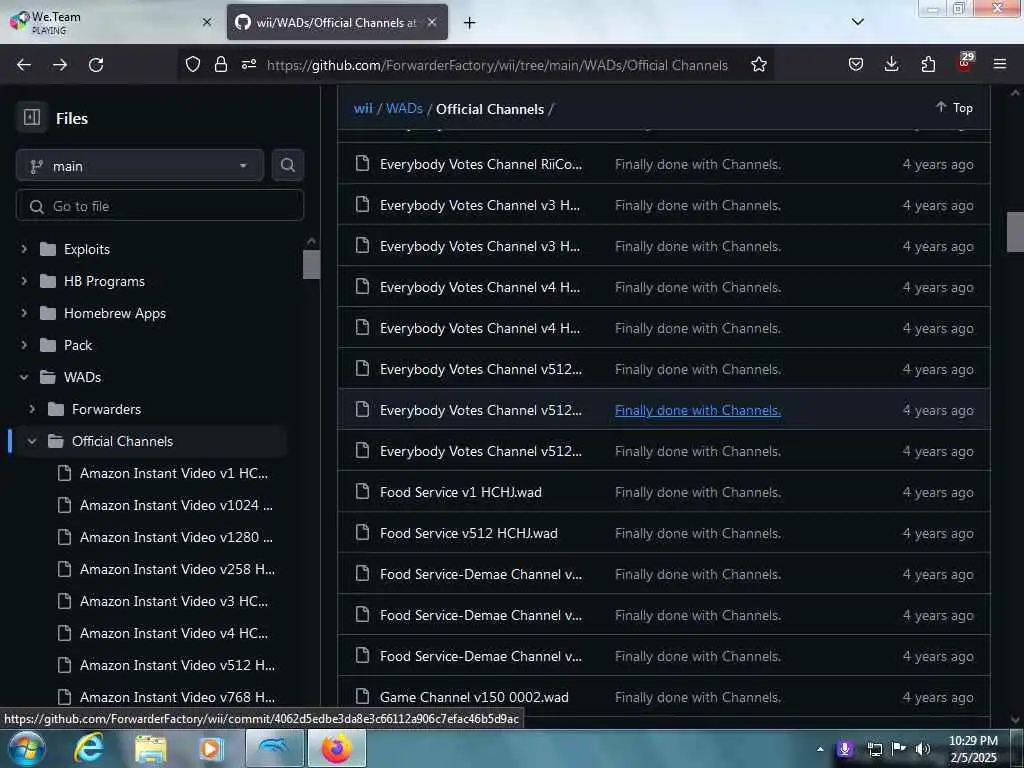Open Everybody Votes Channel RiiCo... file
This screenshot has width=1024, height=768.
pos(481,164)
